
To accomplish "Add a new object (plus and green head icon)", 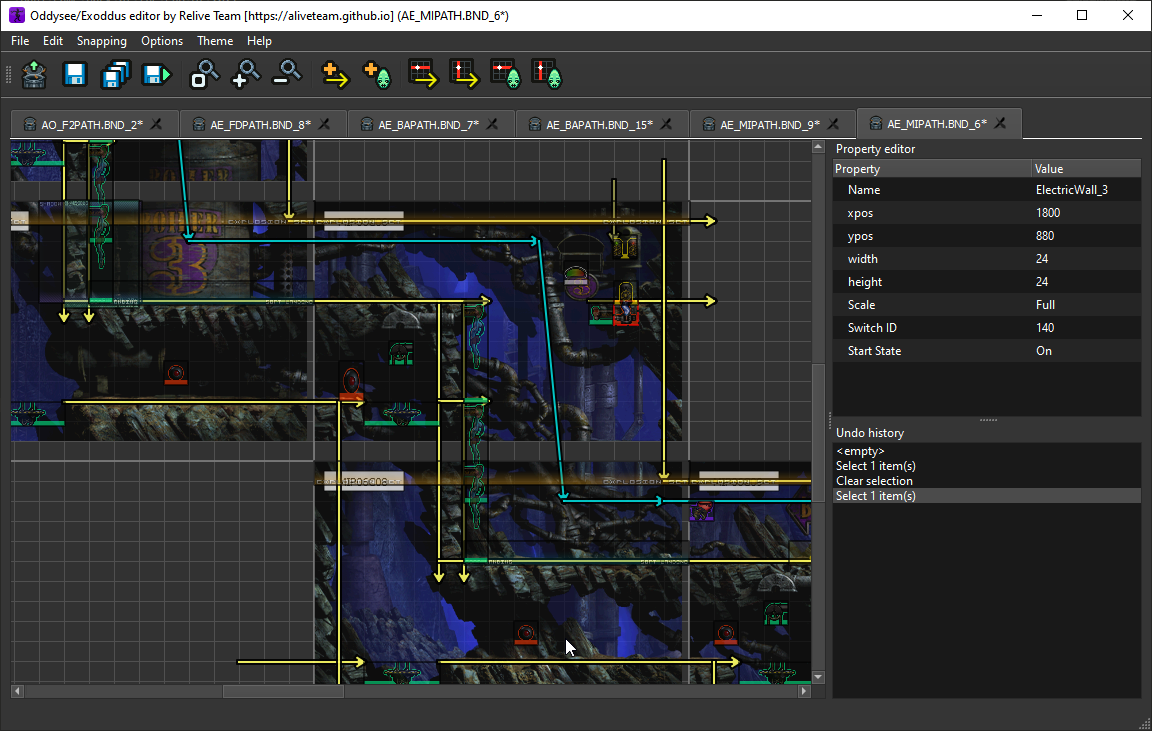I will point(377,74).
